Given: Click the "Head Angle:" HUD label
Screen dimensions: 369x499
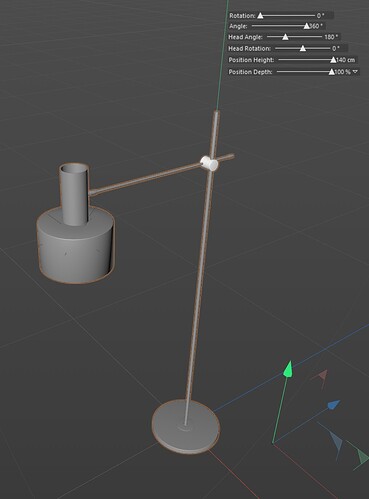Looking at the screenshot, I should pos(245,37).
